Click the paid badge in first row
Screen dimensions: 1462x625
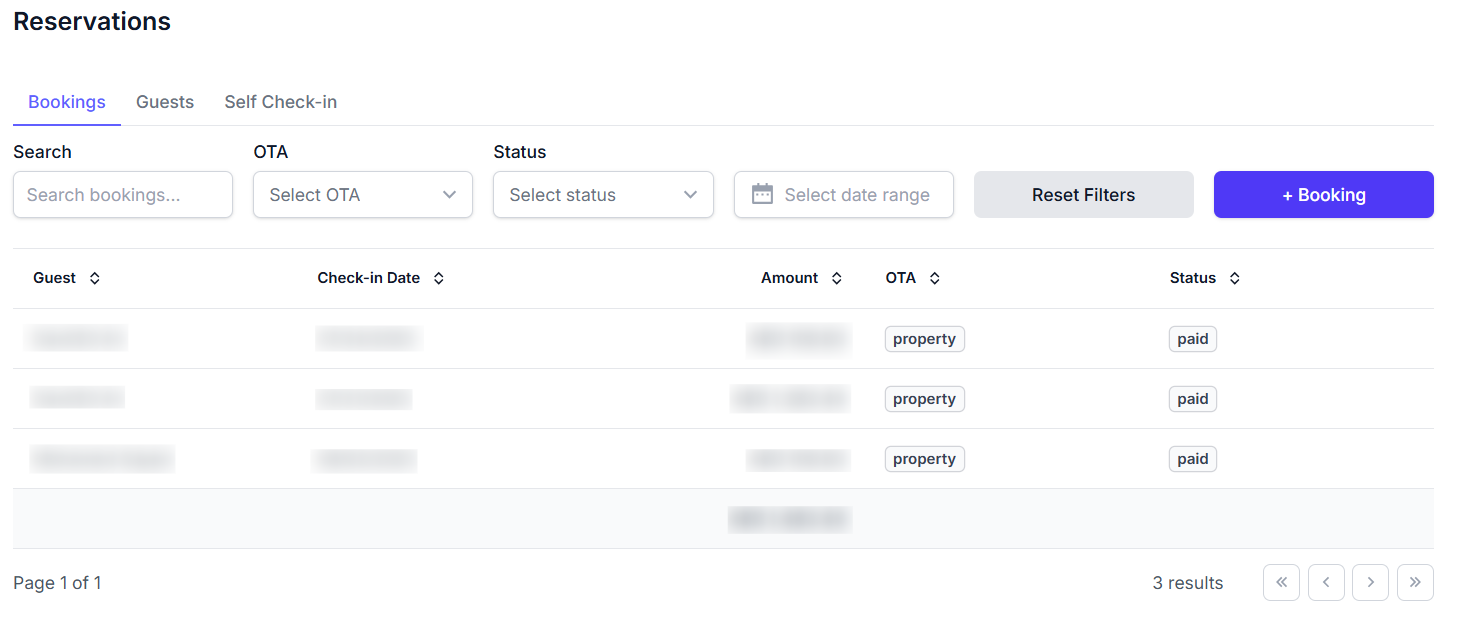[1192, 339]
